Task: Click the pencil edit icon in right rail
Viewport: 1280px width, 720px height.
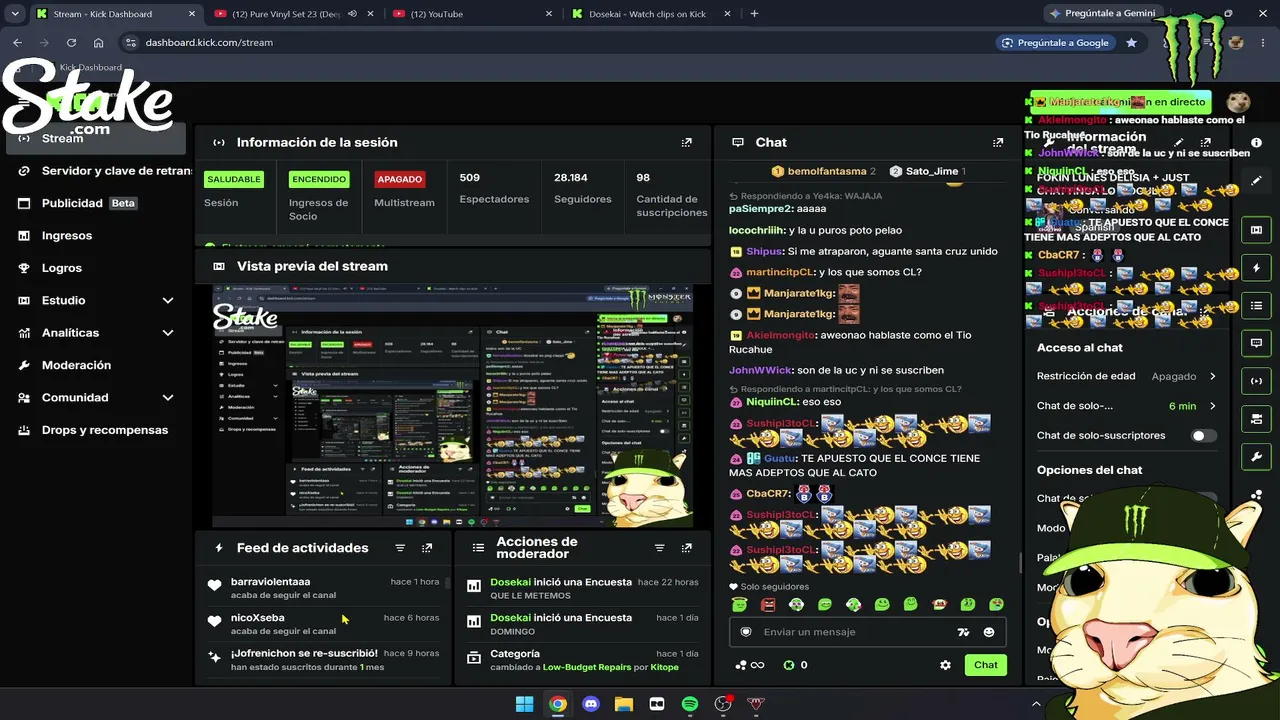Action: [1256, 181]
